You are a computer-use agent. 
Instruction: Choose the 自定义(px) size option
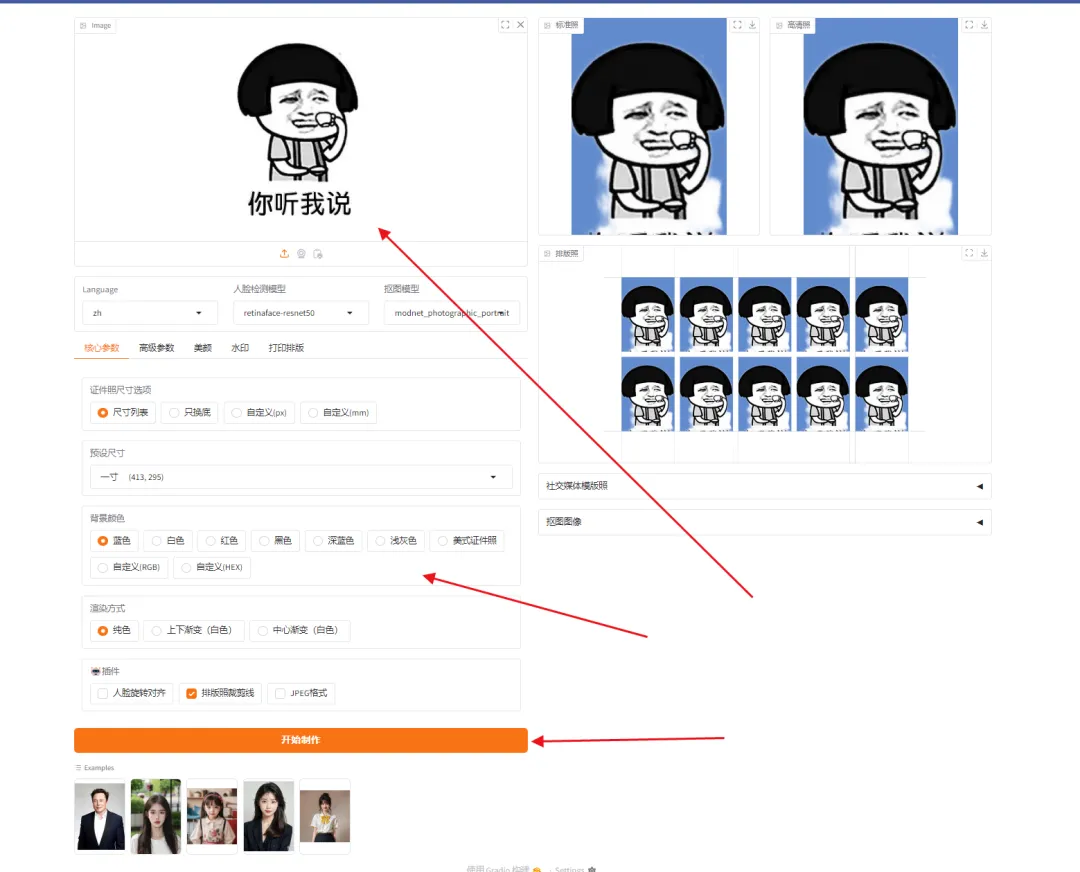point(259,413)
